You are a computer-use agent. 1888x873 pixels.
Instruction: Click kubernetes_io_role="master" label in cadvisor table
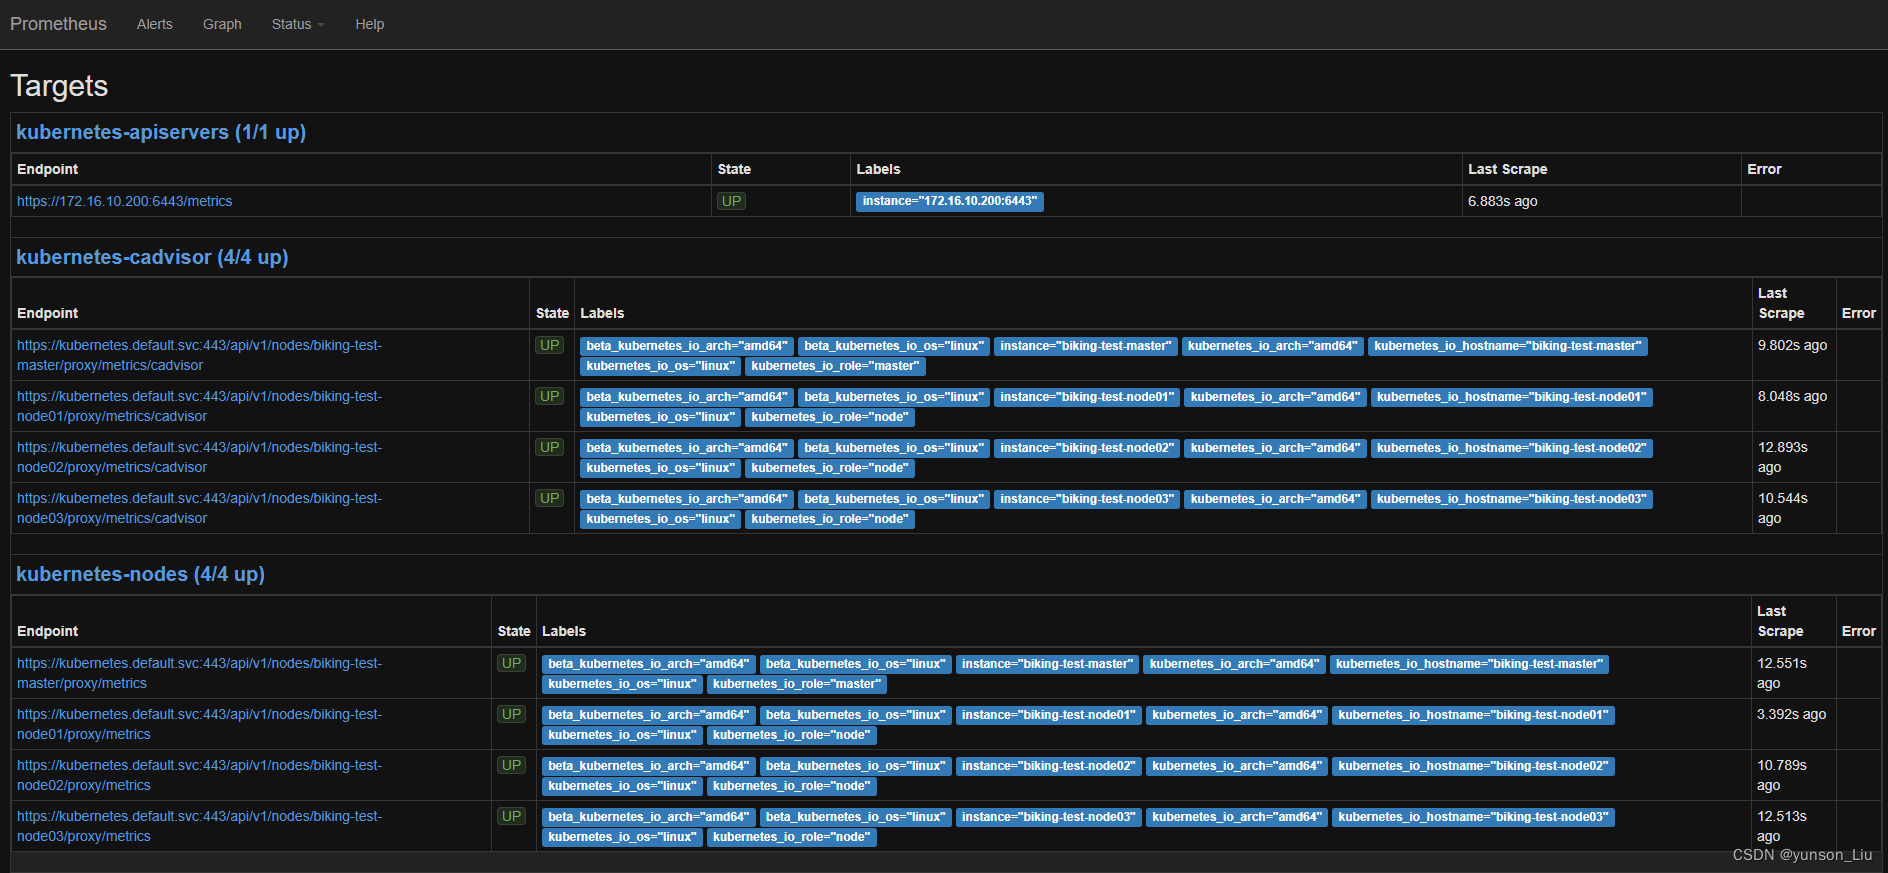[835, 366]
